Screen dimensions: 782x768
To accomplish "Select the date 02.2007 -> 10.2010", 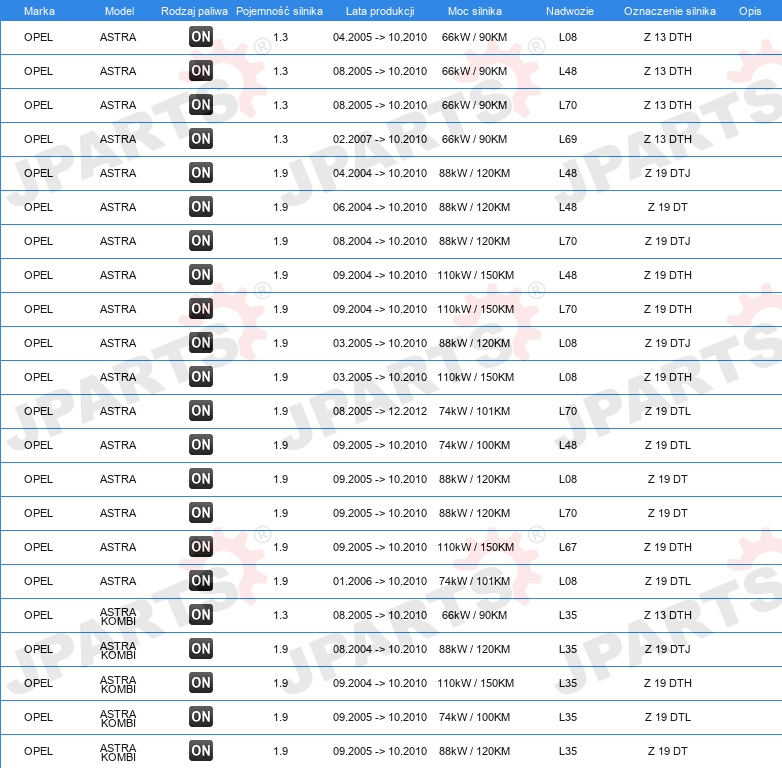I will pos(380,139).
